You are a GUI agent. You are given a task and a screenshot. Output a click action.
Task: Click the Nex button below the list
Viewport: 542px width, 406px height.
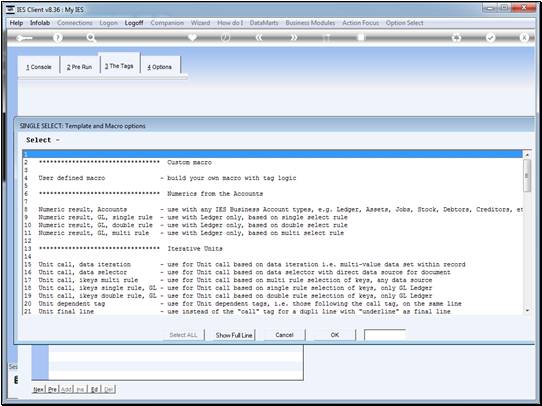(x=38, y=389)
